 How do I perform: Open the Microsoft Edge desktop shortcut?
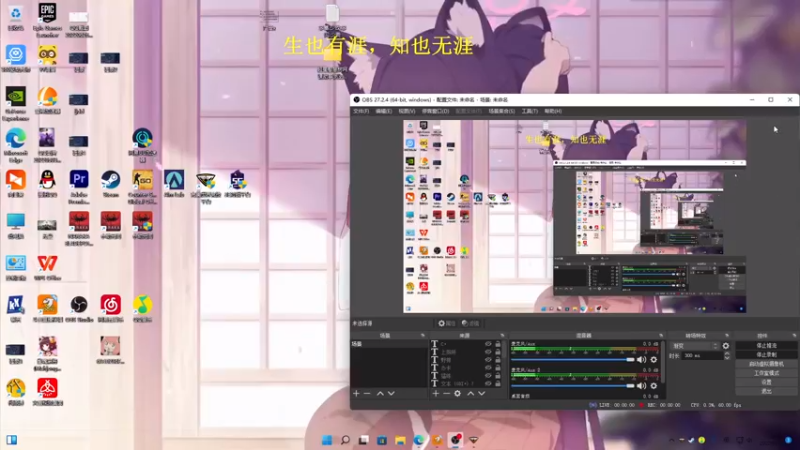[16, 145]
